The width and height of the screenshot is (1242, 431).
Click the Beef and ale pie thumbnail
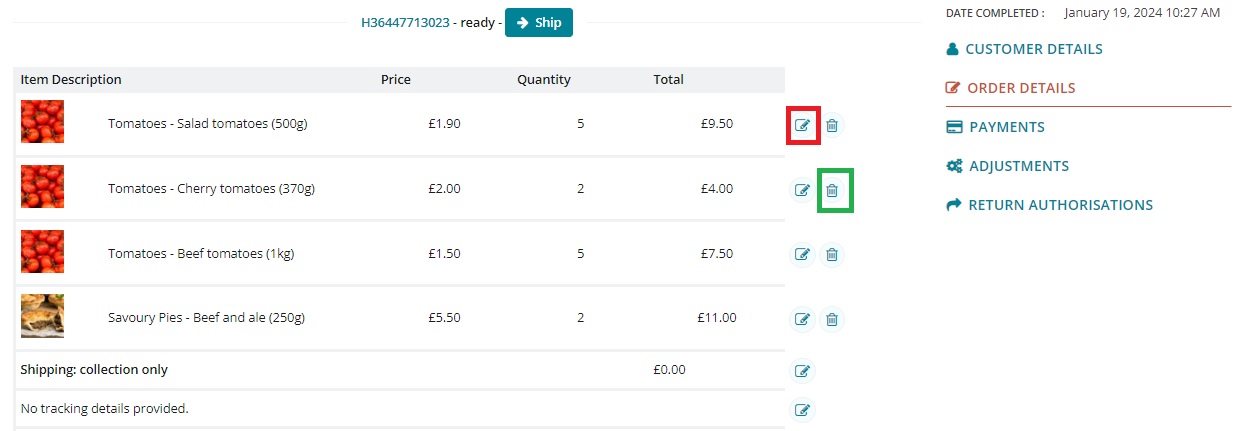tap(42, 316)
